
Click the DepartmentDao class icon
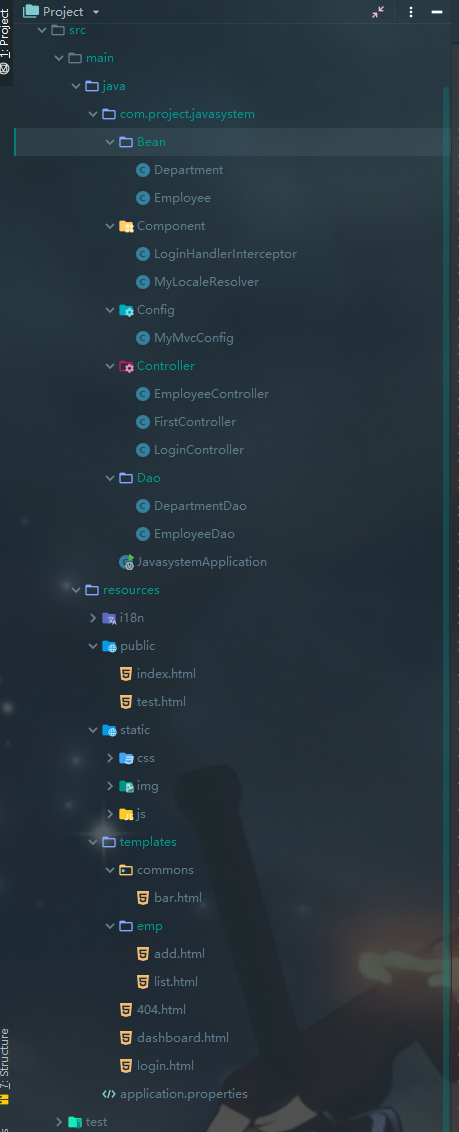(x=143, y=506)
